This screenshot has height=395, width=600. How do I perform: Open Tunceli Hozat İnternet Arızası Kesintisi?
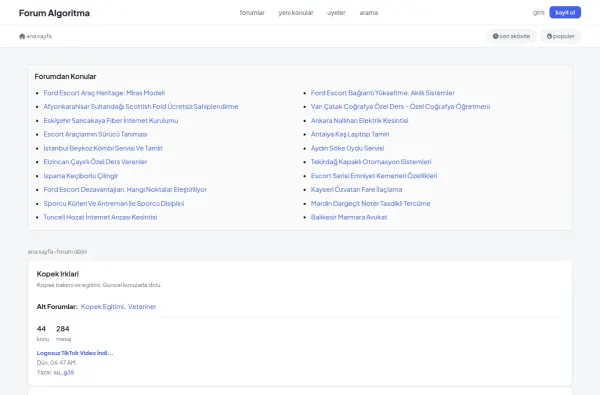click(x=100, y=217)
